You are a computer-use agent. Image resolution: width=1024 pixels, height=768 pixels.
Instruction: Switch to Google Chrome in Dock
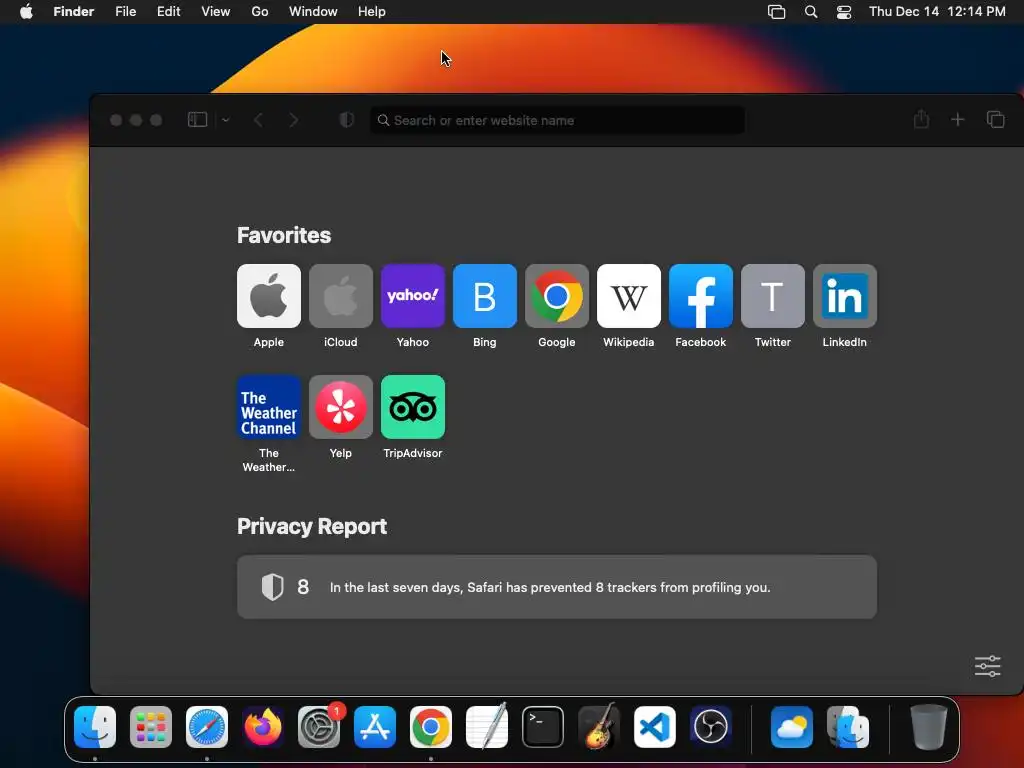click(x=431, y=727)
